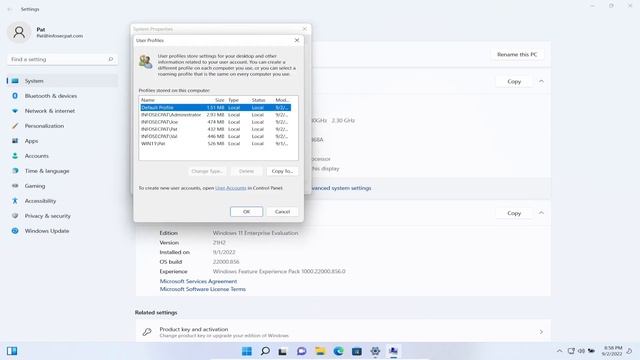Image resolution: width=640 pixels, height=360 pixels.
Task: Collapse the Windows specifications section
Action: point(541,213)
